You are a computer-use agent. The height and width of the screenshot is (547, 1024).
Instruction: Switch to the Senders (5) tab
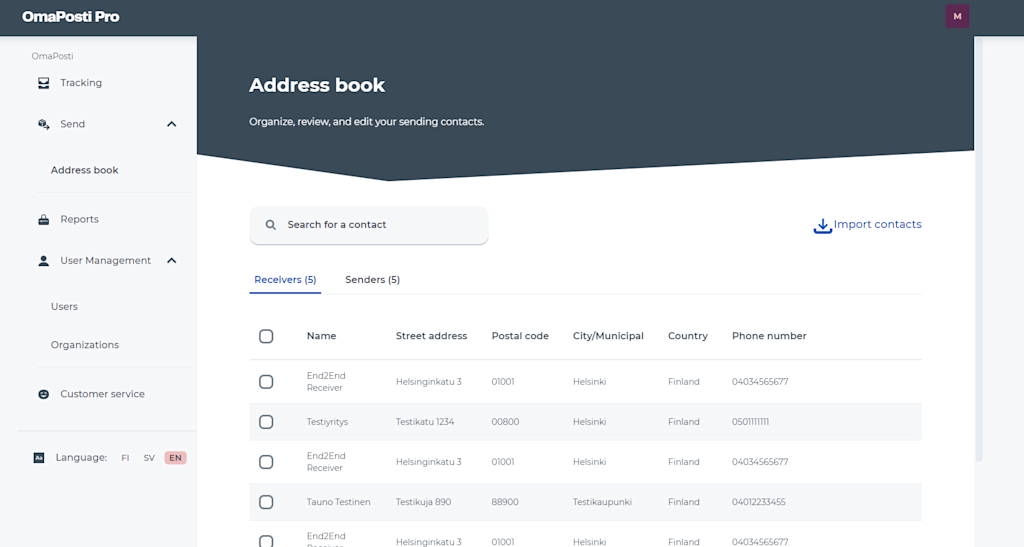pos(372,279)
